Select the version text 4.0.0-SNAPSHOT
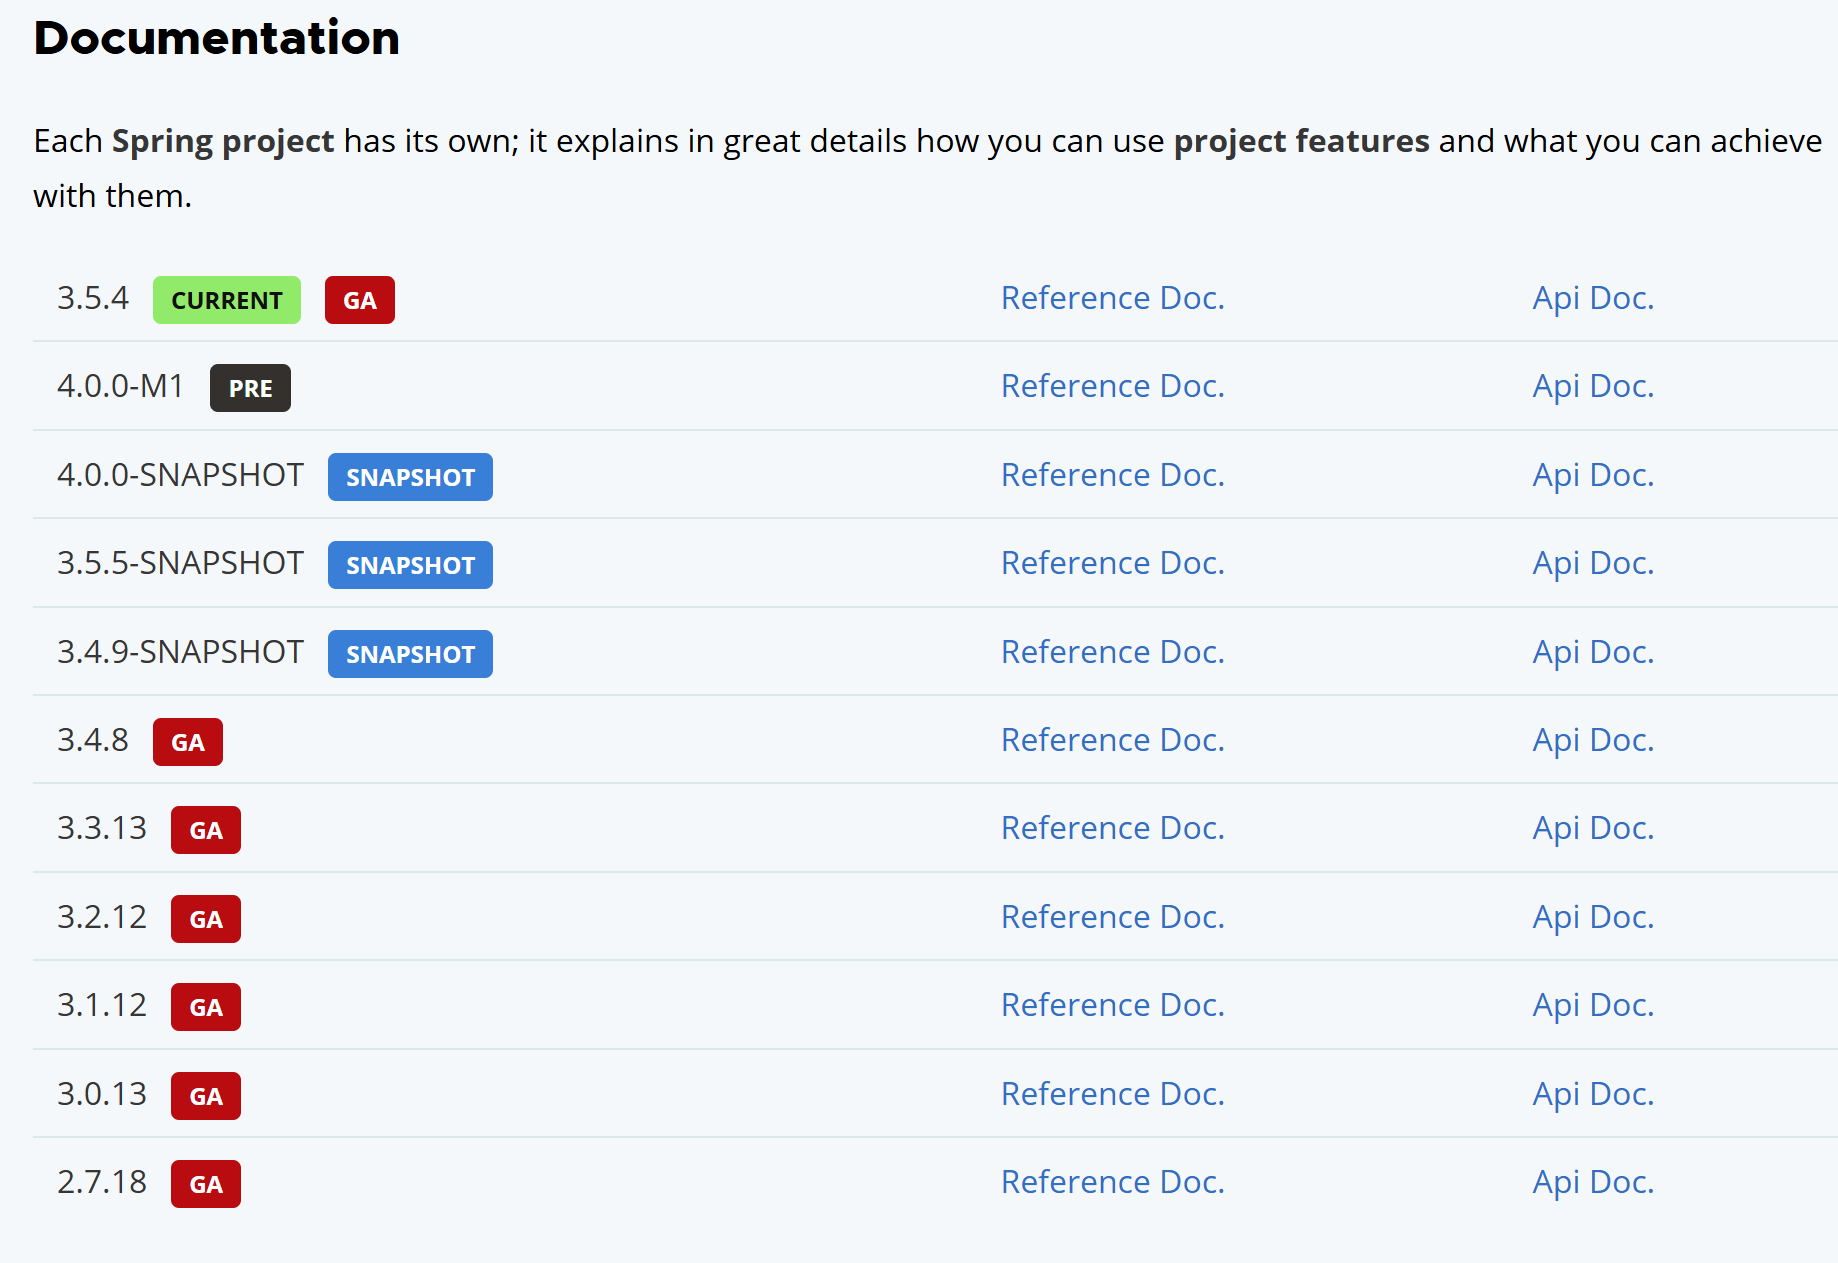This screenshot has width=1838, height=1263. pyautogui.click(x=180, y=475)
